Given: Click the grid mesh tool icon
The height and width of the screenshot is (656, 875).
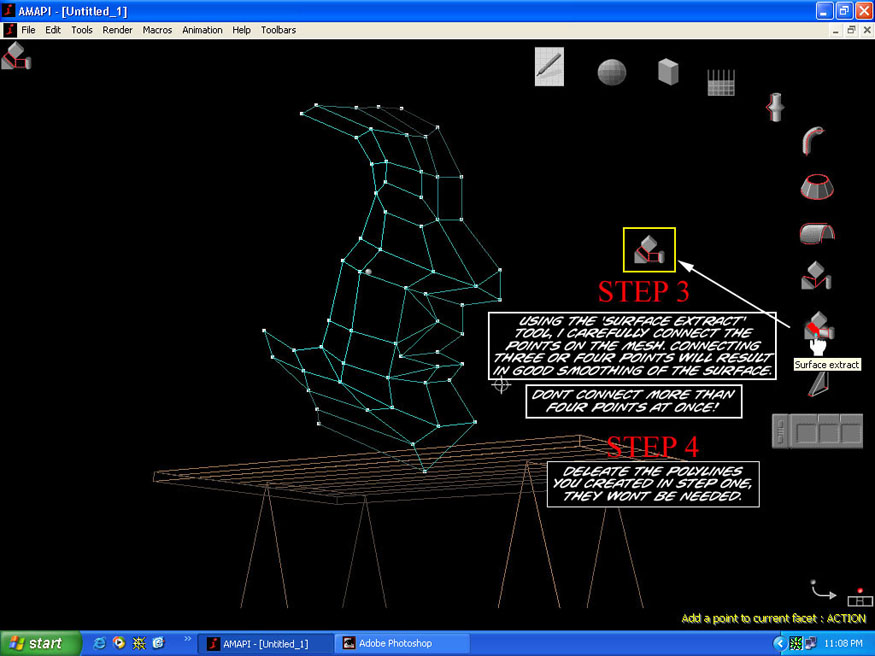Looking at the screenshot, I should click(x=721, y=83).
